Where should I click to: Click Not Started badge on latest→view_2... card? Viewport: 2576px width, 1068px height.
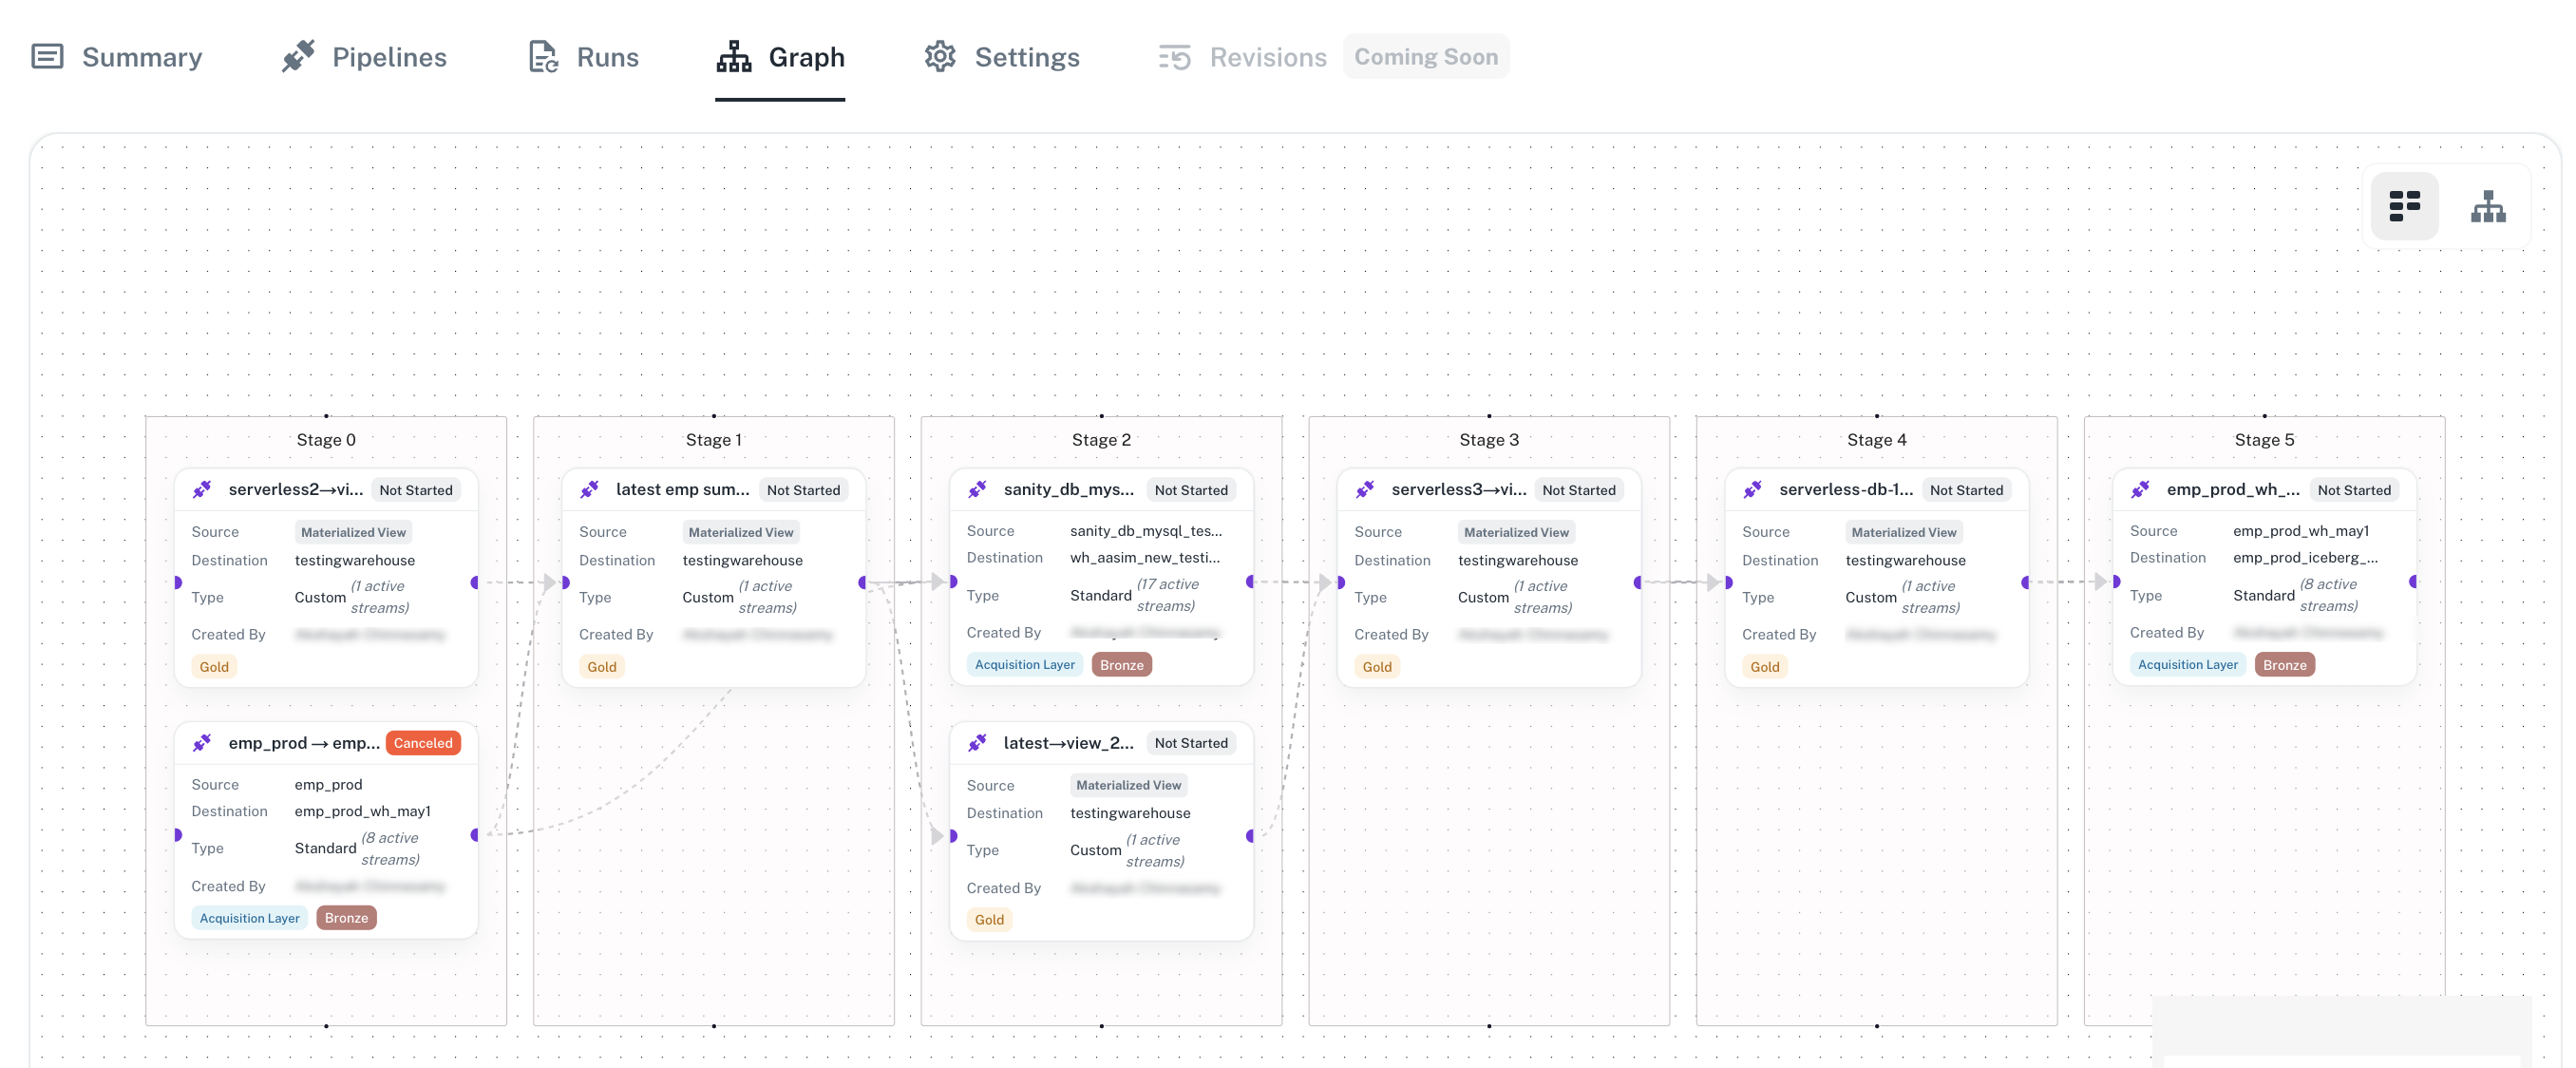click(x=1191, y=743)
